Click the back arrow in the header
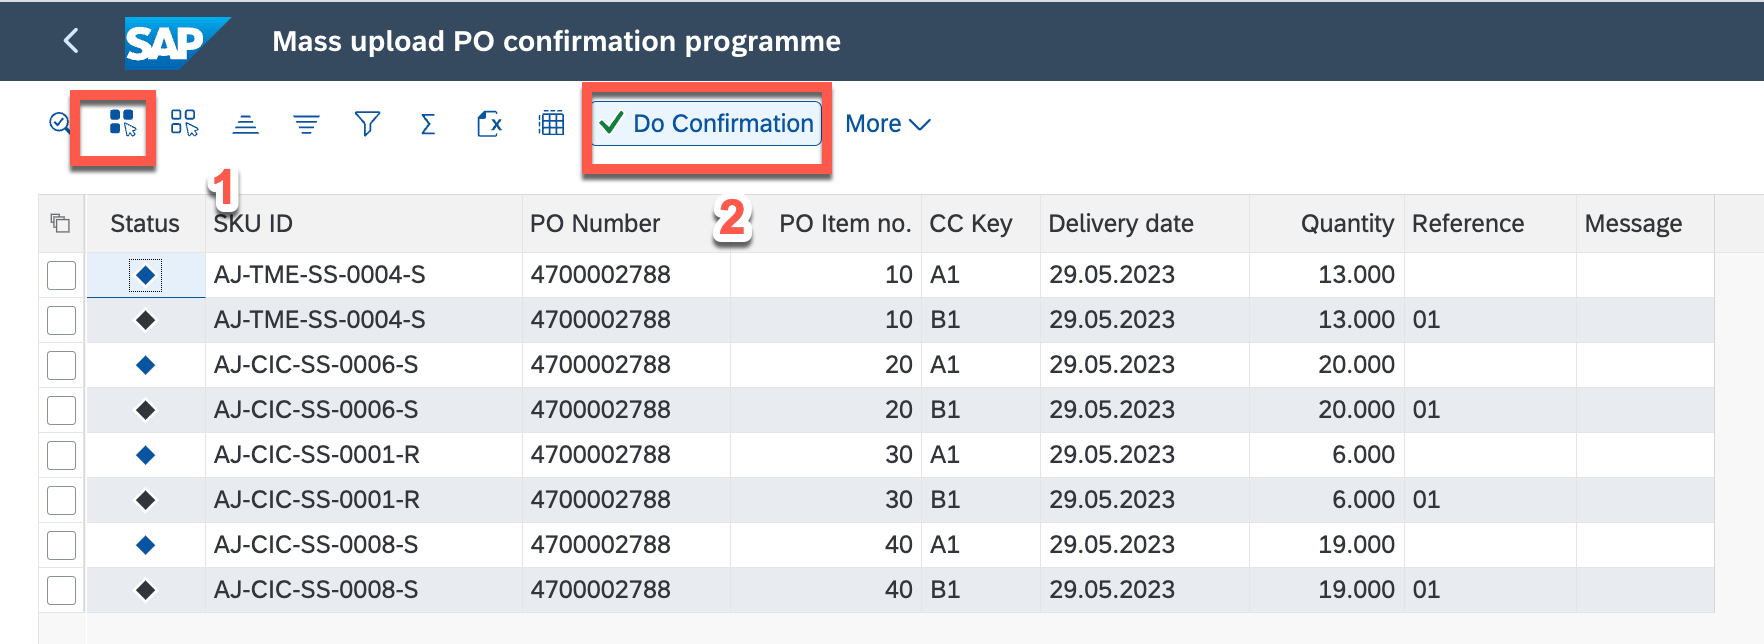This screenshot has width=1764, height=644. point(71,41)
